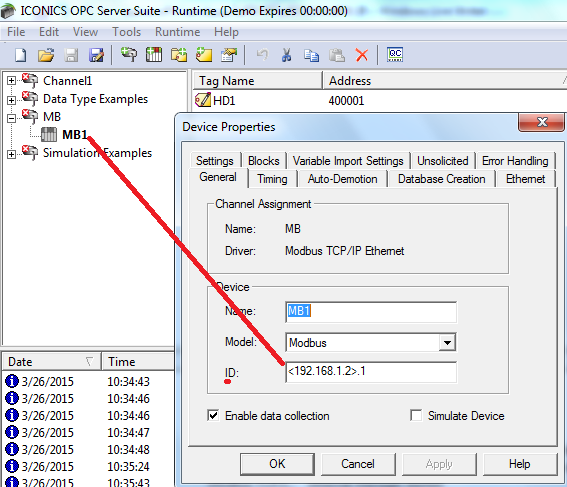Open a project with the folder icon
567x487 pixels.
[x=46, y=55]
